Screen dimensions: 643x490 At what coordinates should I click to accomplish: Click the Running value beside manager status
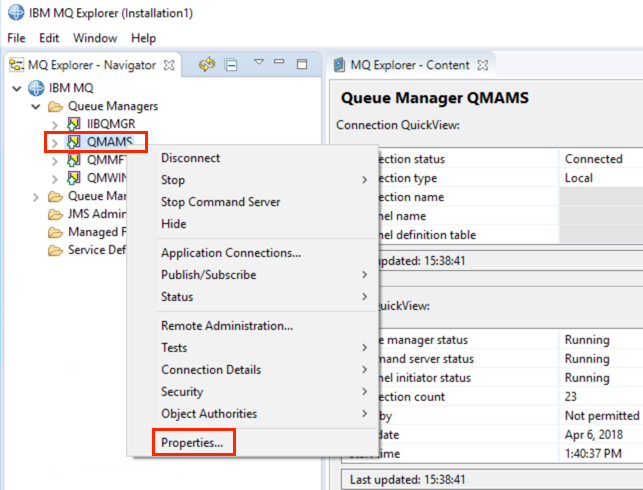click(x=587, y=340)
